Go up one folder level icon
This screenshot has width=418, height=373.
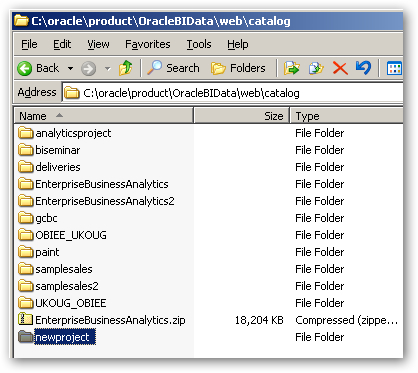point(126,68)
